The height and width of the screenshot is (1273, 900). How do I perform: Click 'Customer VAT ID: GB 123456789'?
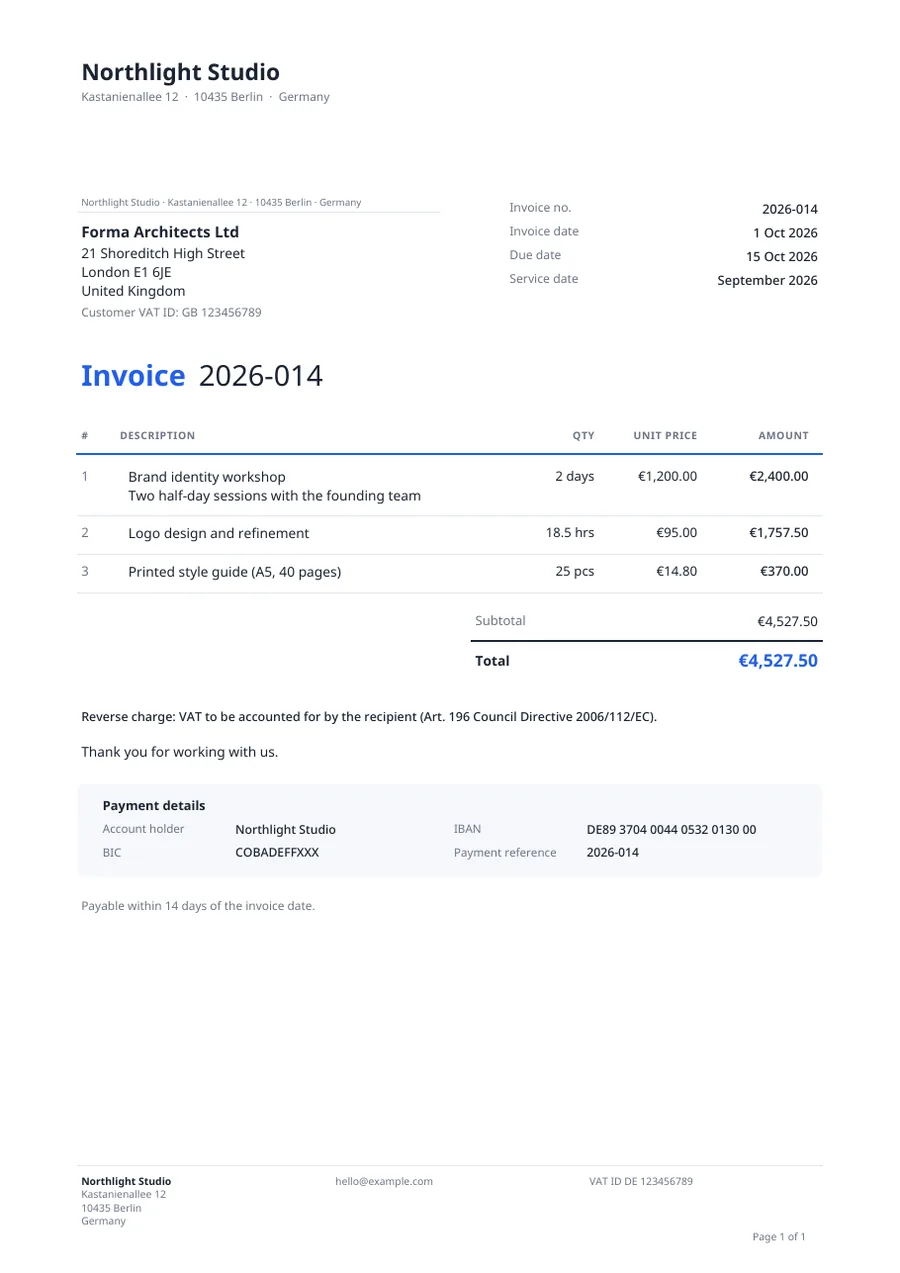(171, 312)
